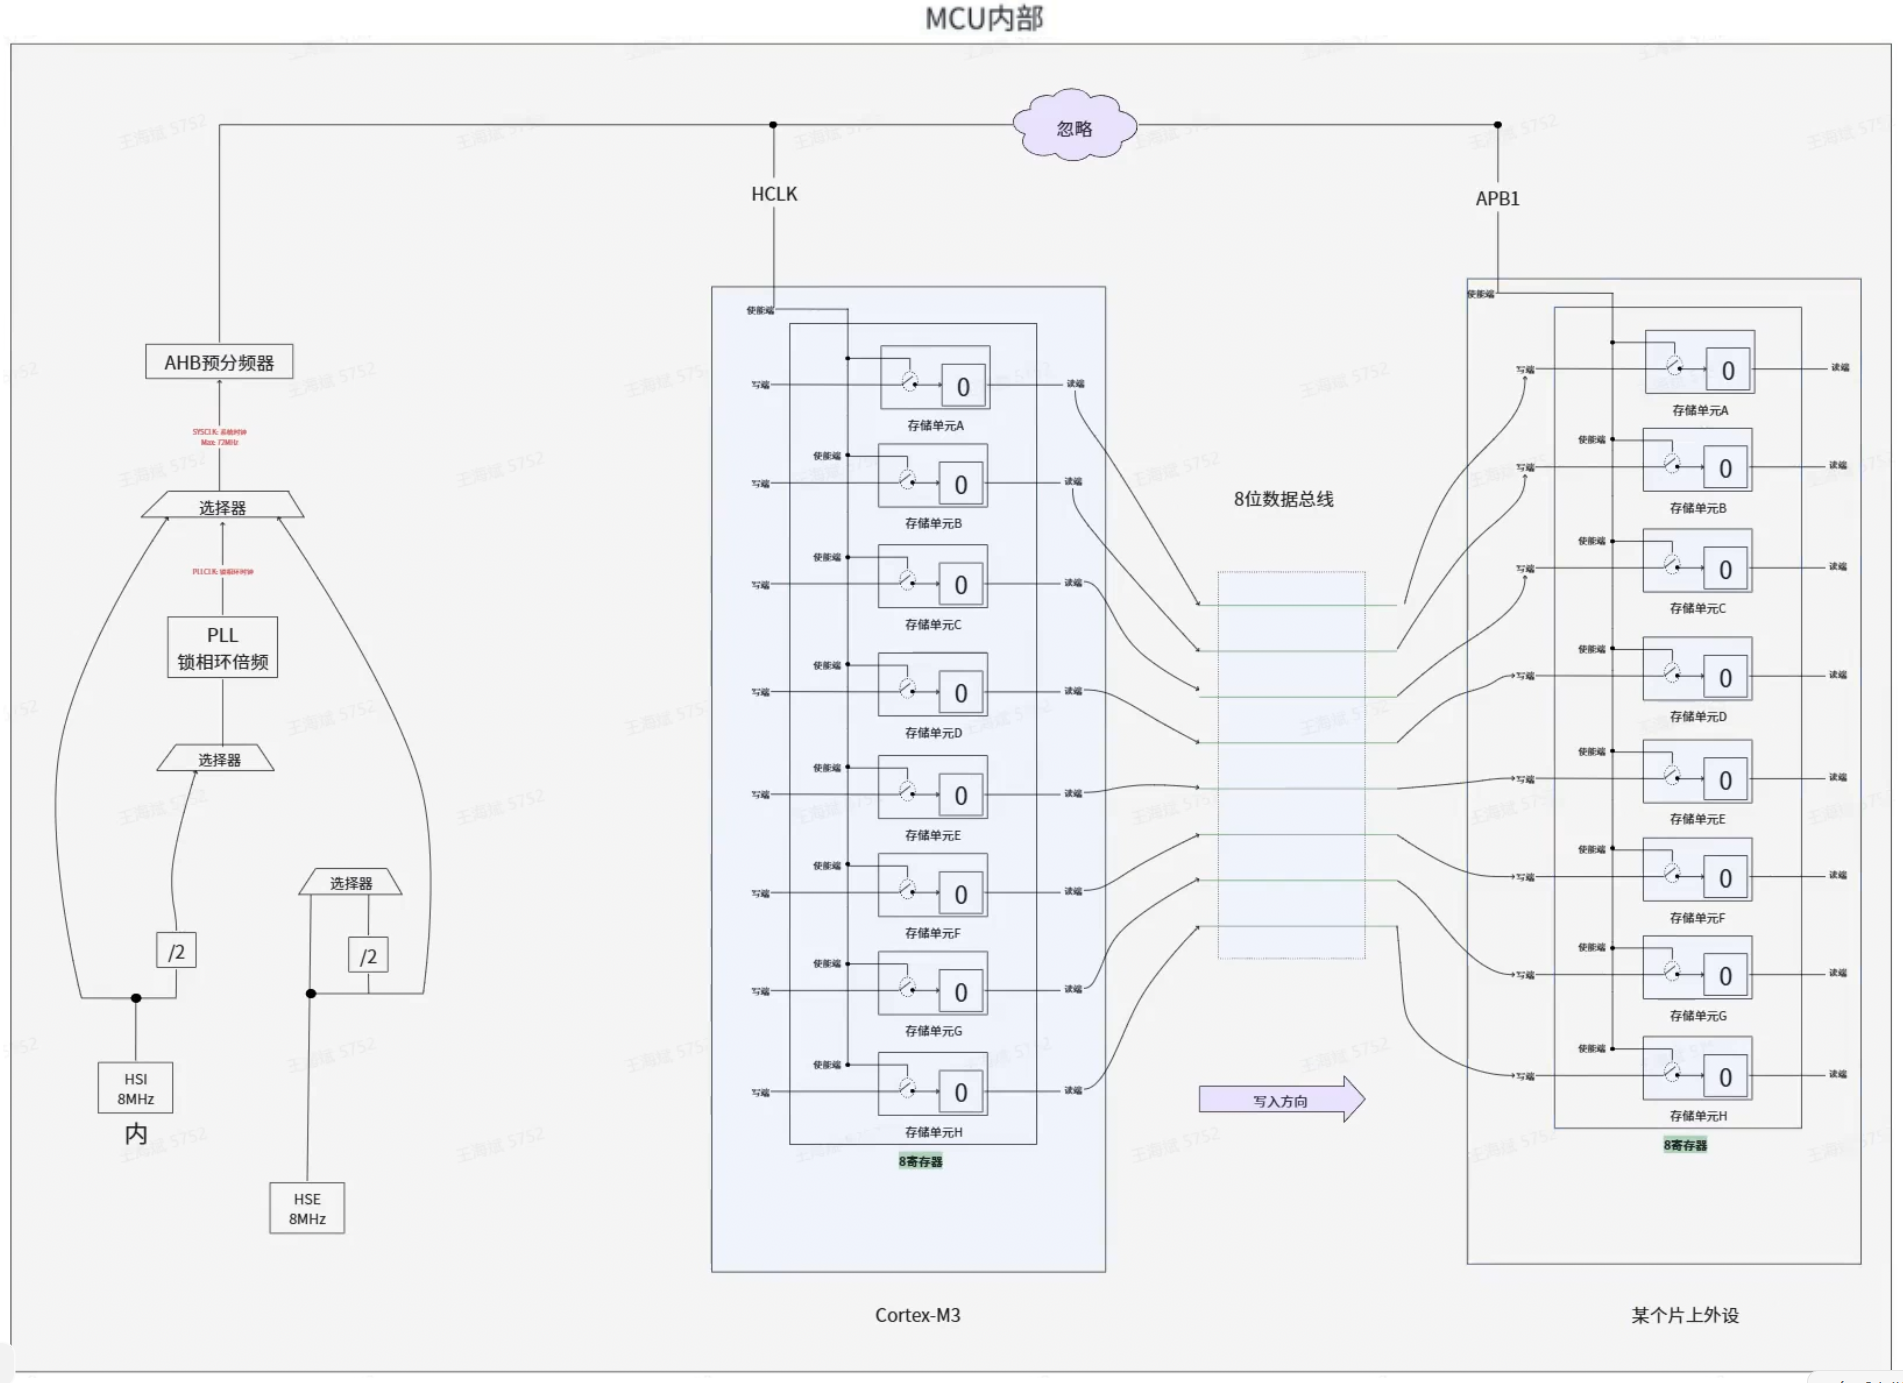Click the 'APB1' label
The height and width of the screenshot is (1383, 1903).
(x=1497, y=199)
